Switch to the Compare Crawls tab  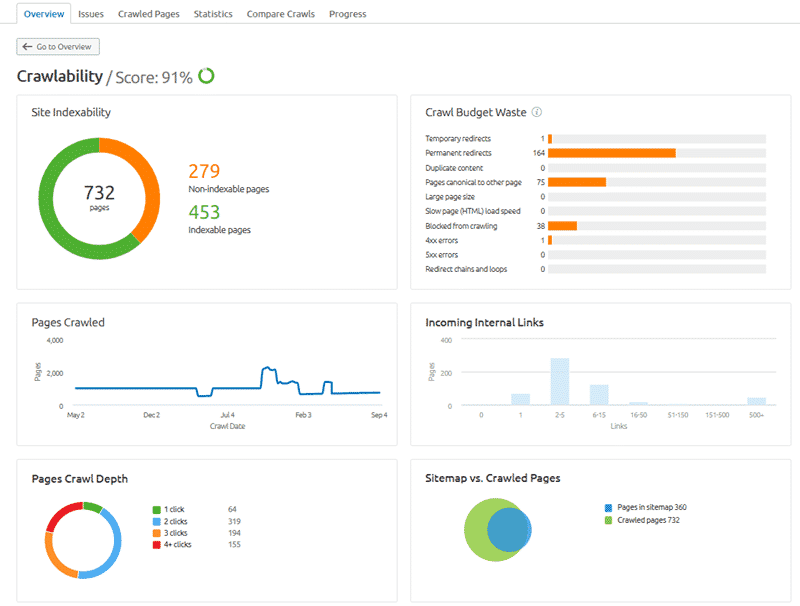[x=281, y=14]
